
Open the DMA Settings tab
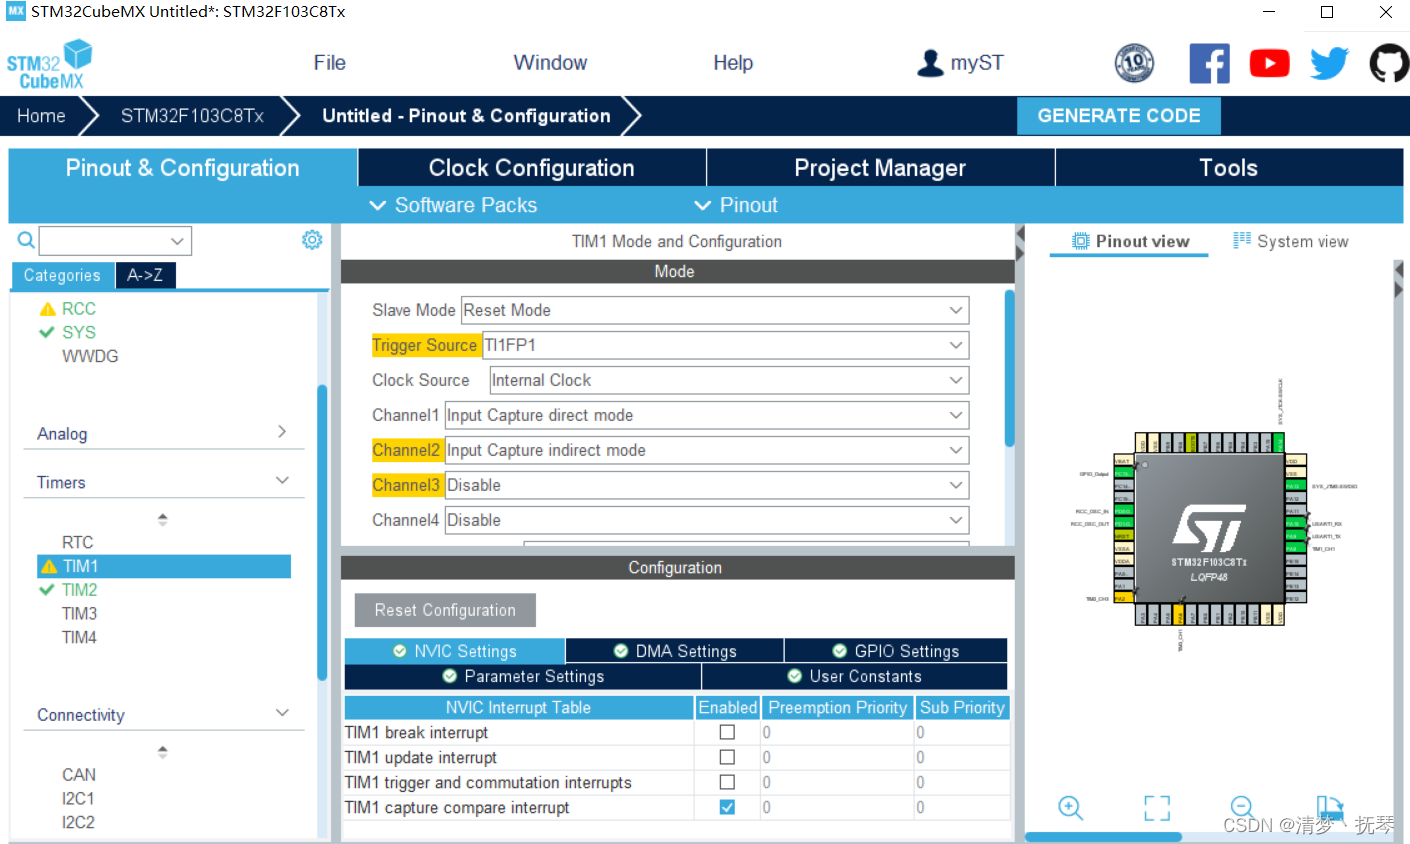[x=675, y=651]
